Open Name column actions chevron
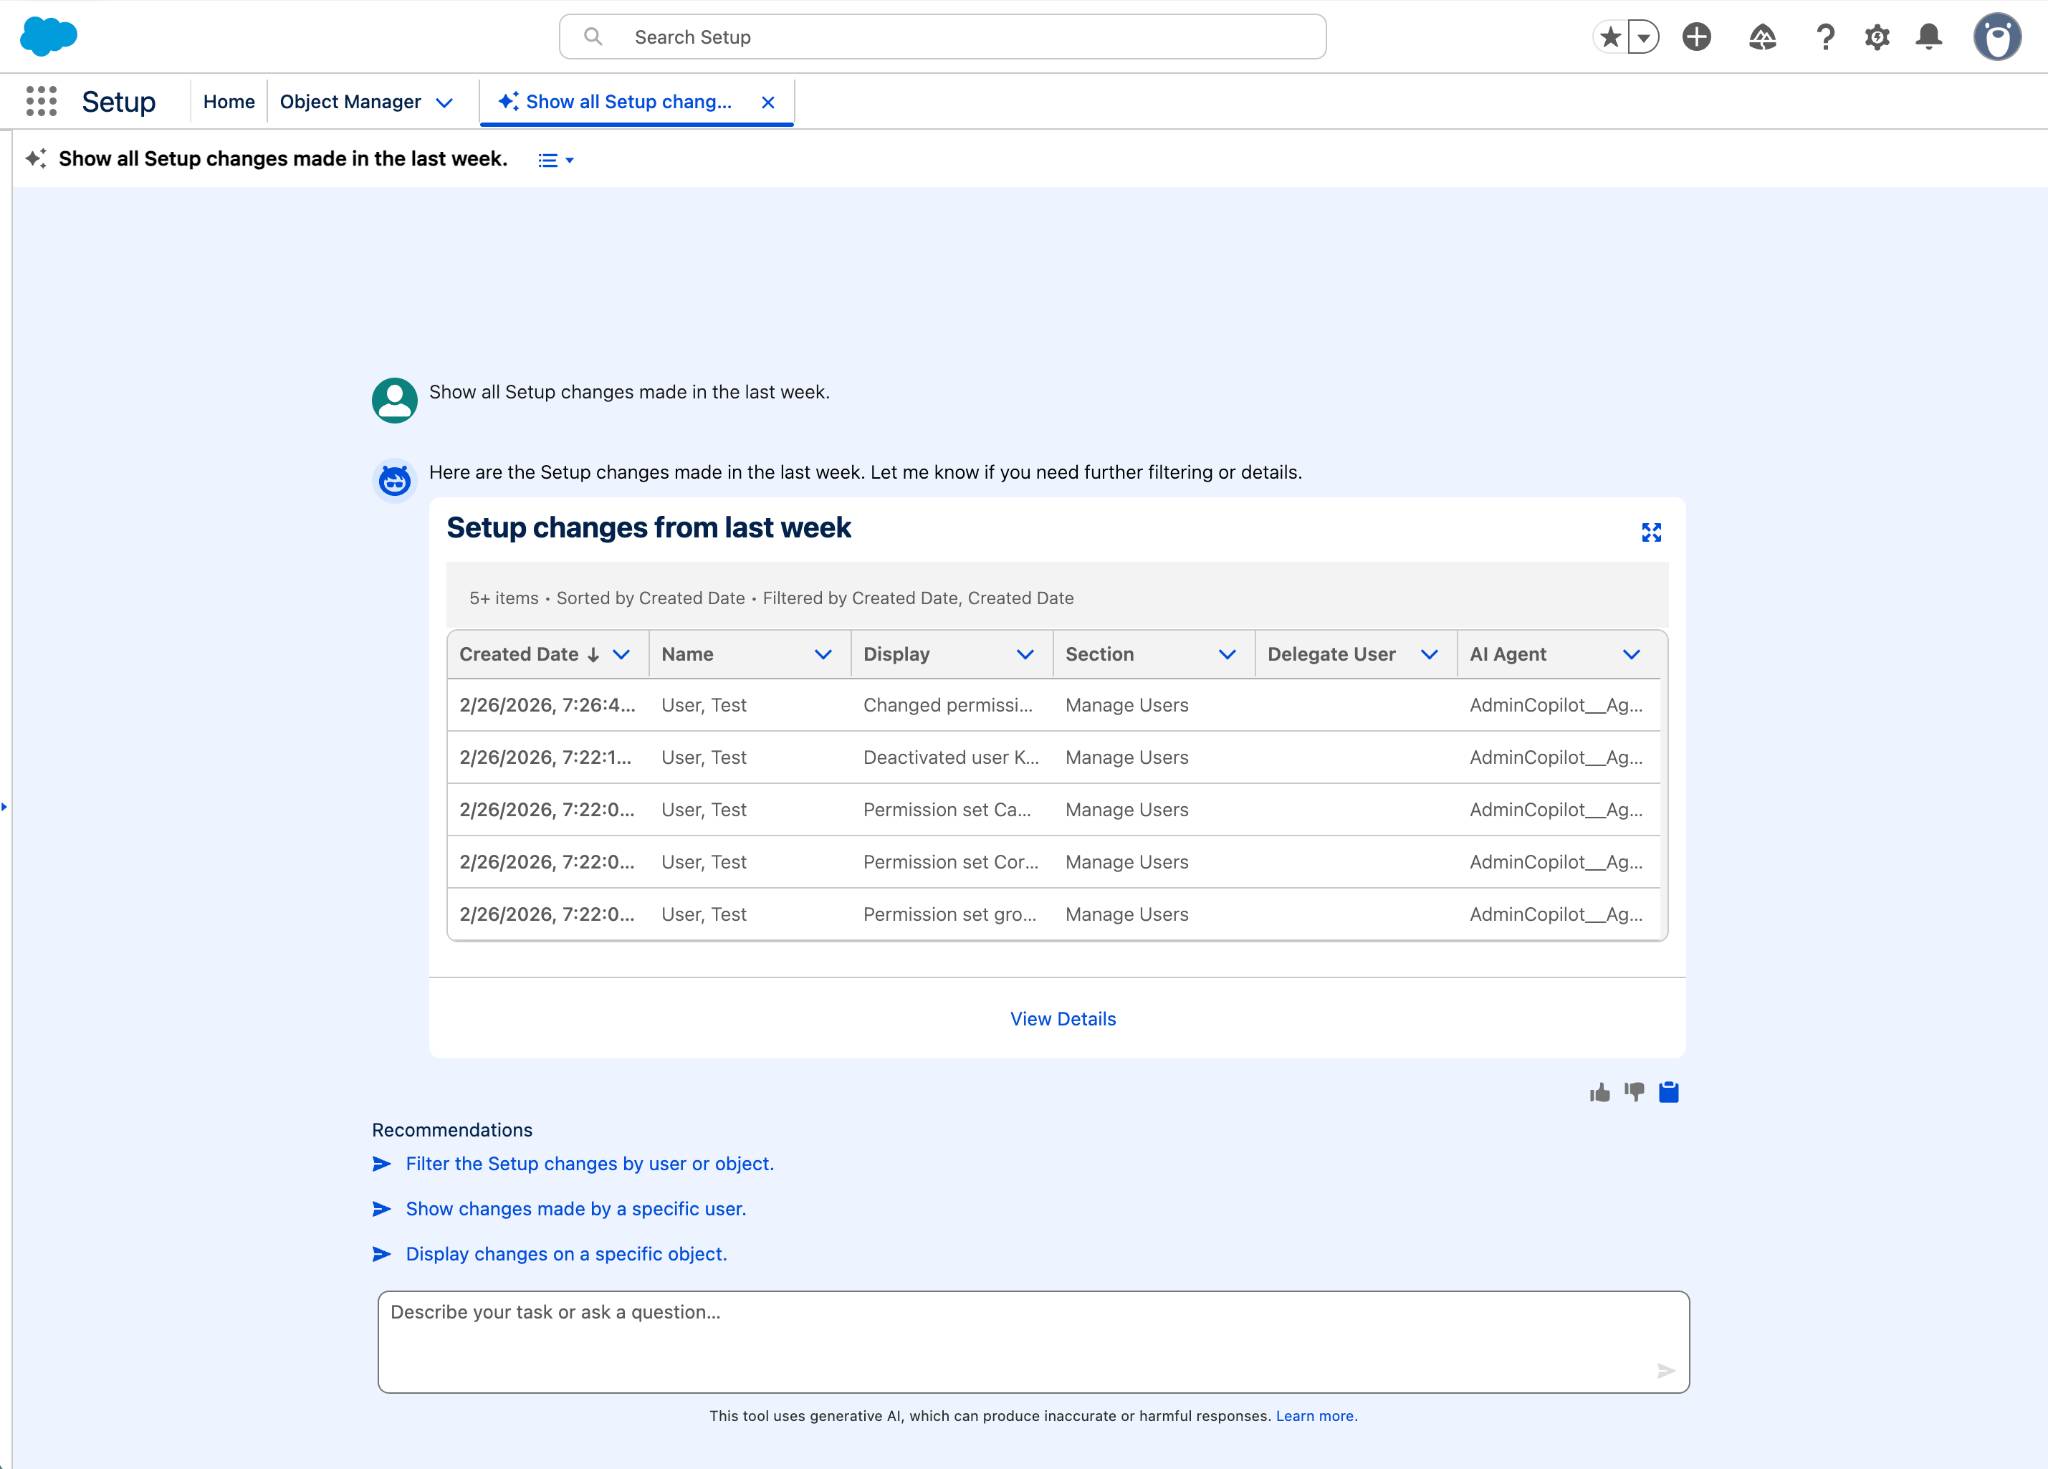 [x=823, y=654]
